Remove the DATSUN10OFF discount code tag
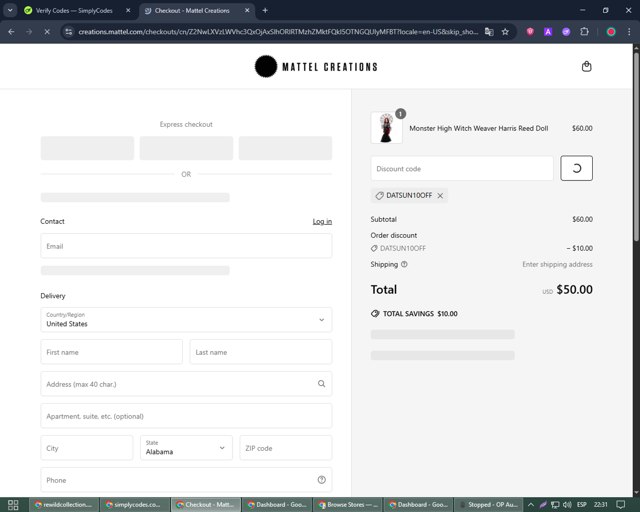The width and height of the screenshot is (640, 512). [x=440, y=196]
